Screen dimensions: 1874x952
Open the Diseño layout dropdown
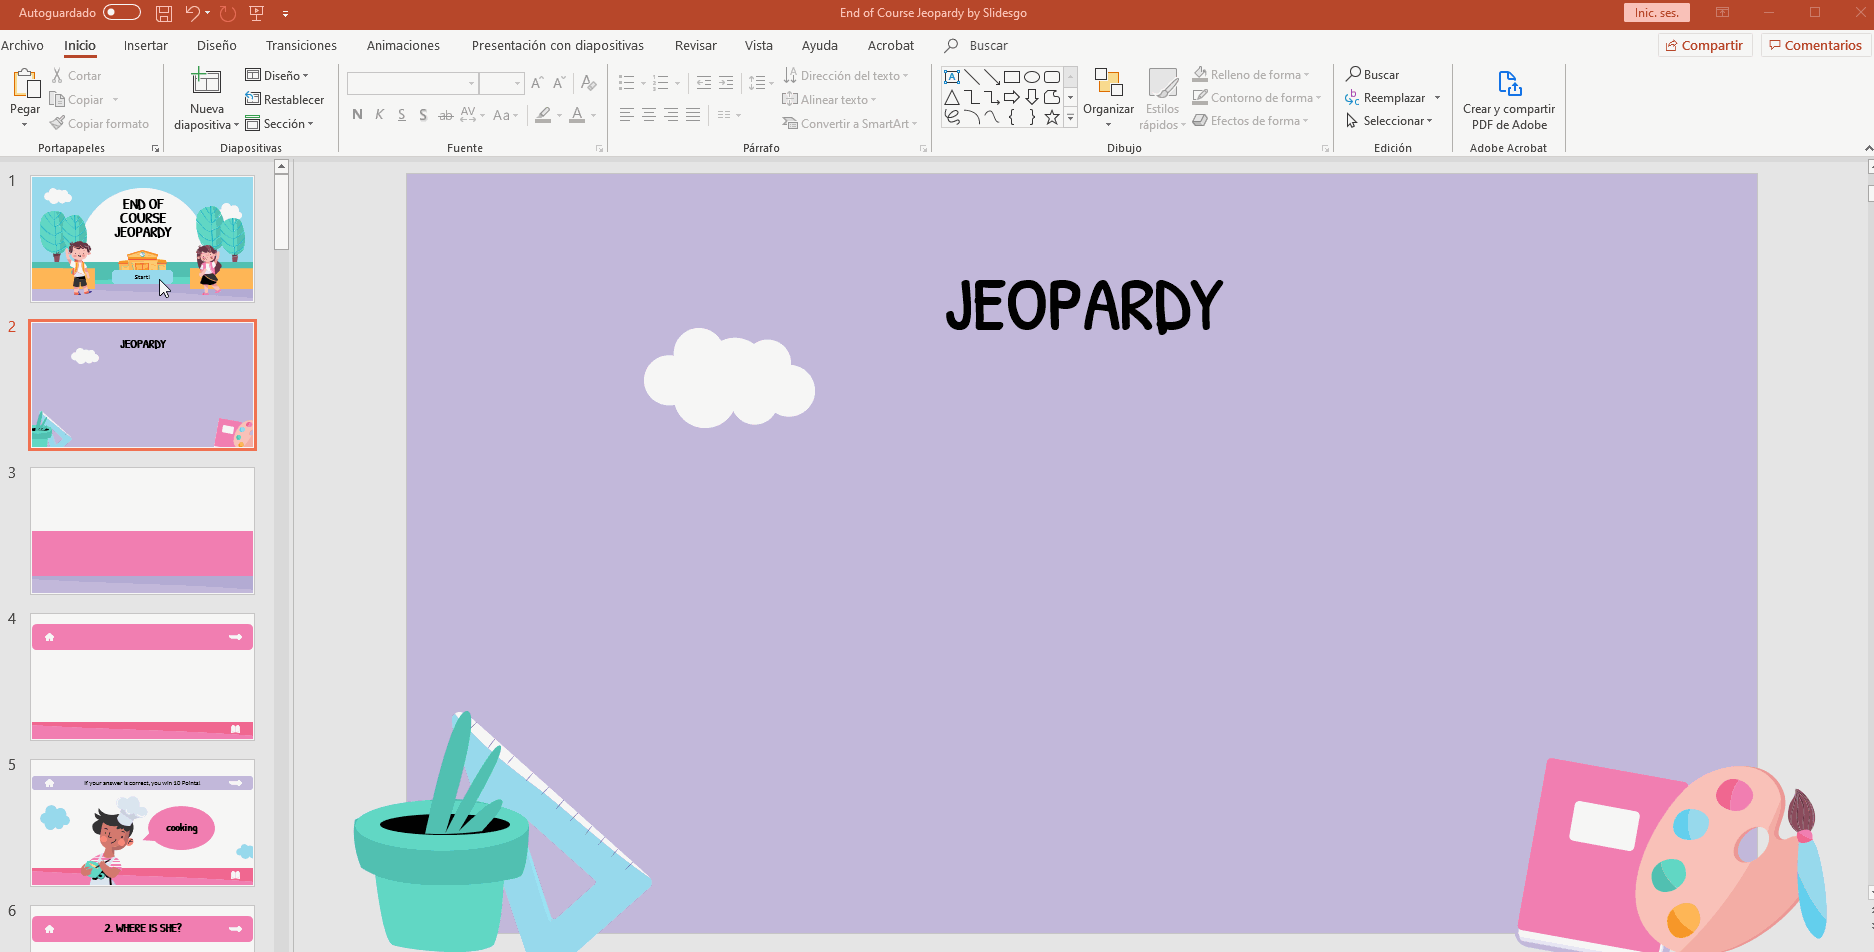pyautogui.click(x=277, y=76)
